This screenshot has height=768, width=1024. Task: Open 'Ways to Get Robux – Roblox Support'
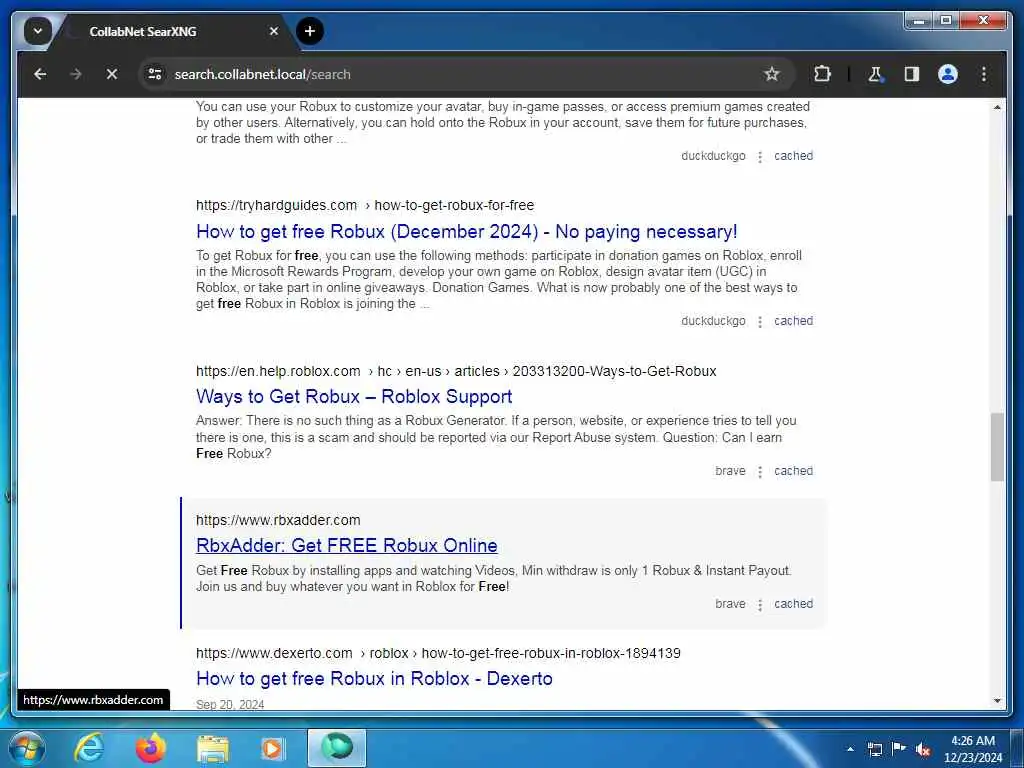pos(354,396)
